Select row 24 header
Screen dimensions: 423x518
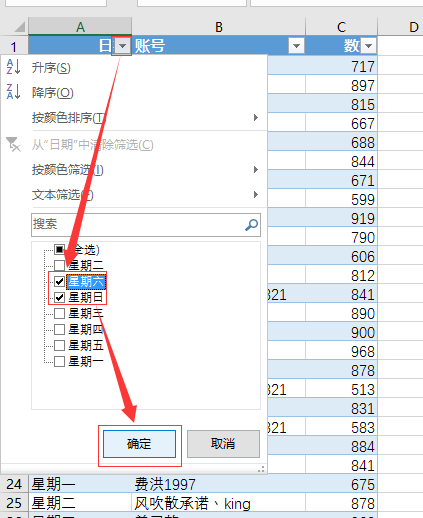point(14,484)
